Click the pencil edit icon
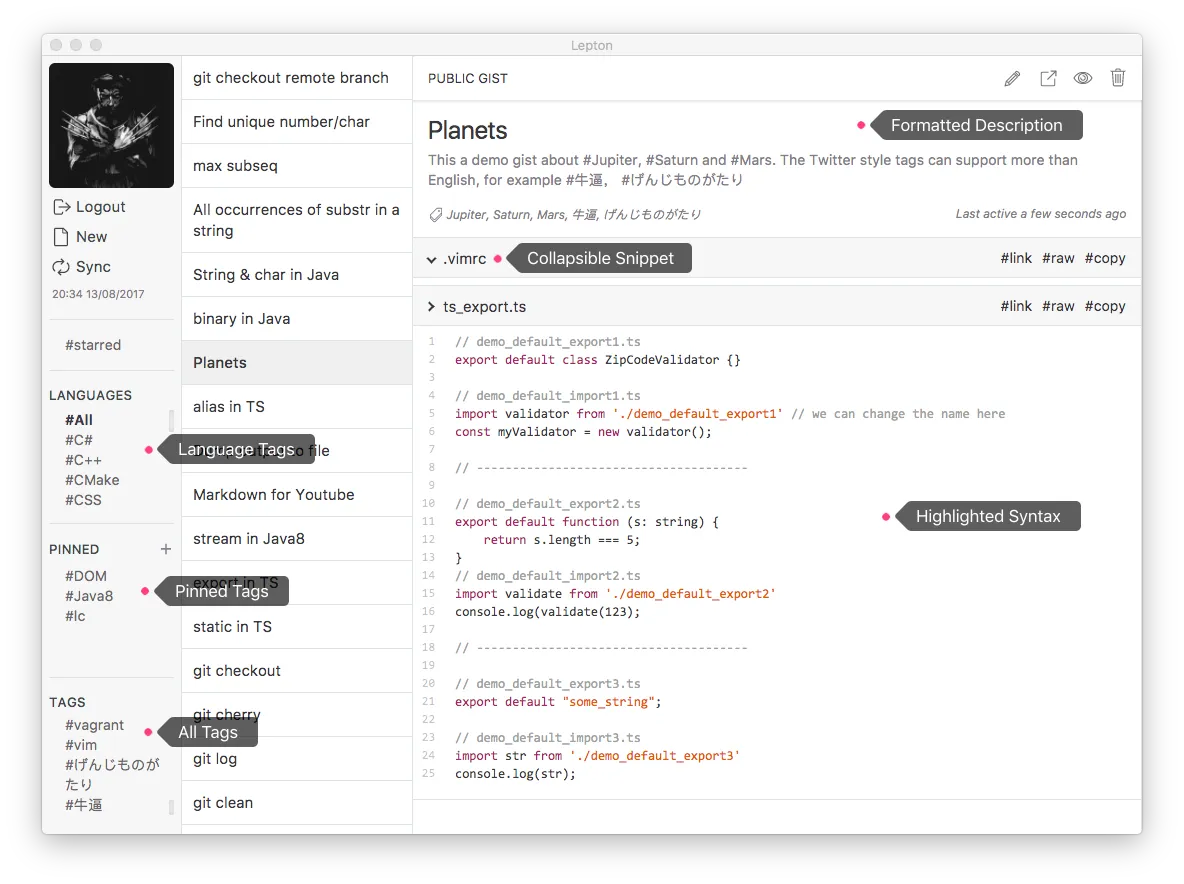Image resolution: width=1184 pixels, height=884 pixels. point(1012,79)
